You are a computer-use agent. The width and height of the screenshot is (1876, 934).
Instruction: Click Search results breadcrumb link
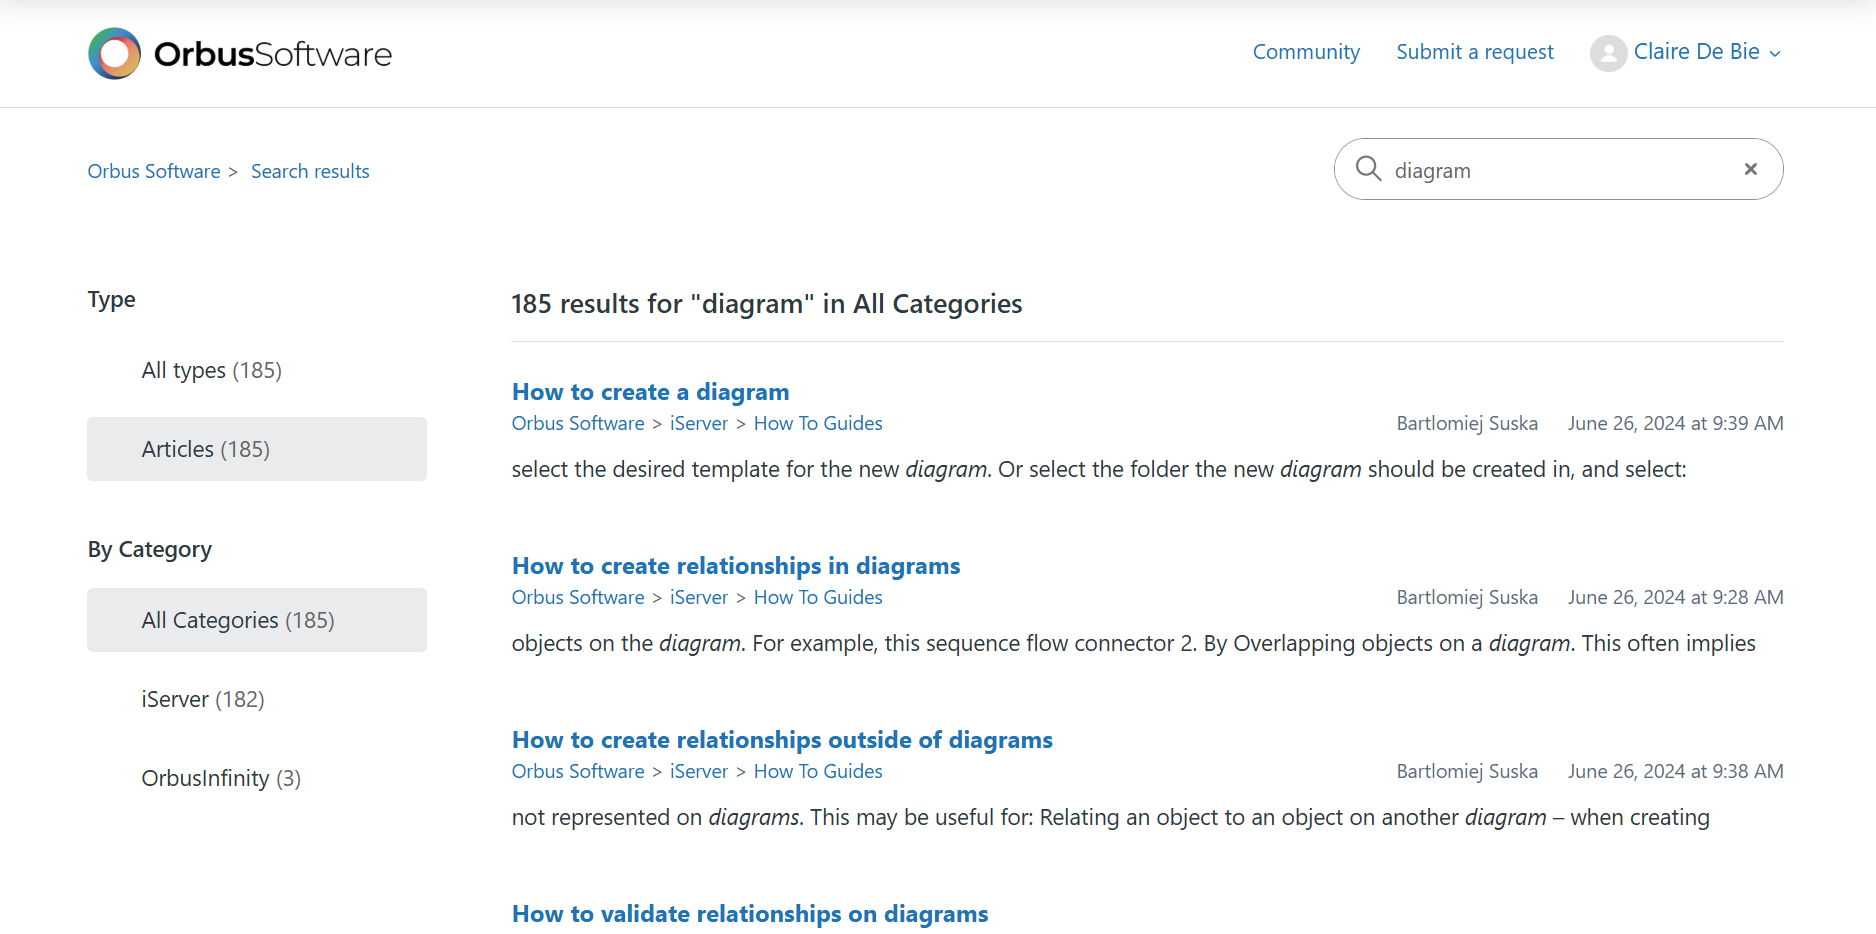(x=310, y=171)
